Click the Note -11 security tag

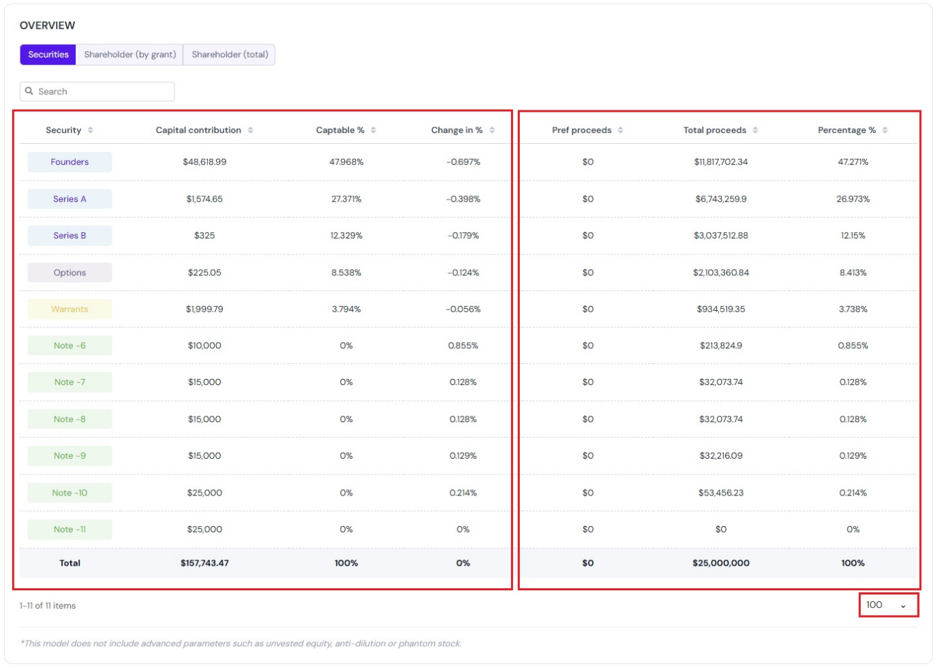coord(69,530)
